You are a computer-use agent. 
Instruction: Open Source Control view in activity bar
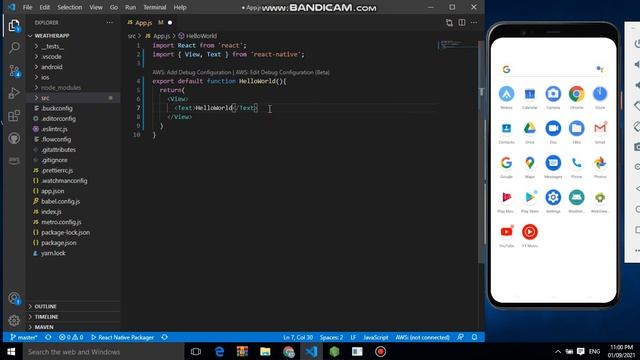coord(14,71)
